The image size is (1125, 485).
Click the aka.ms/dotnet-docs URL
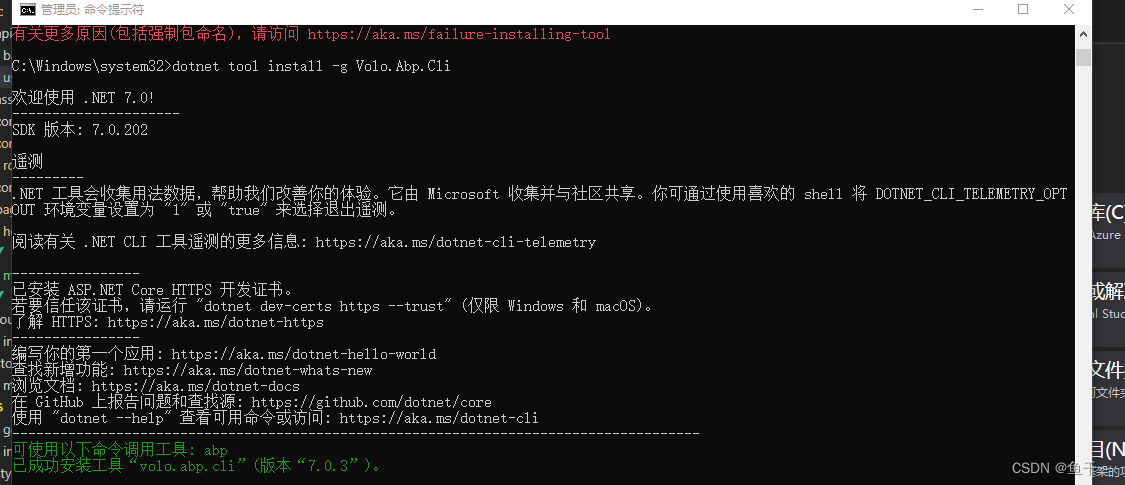[x=191, y=386]
